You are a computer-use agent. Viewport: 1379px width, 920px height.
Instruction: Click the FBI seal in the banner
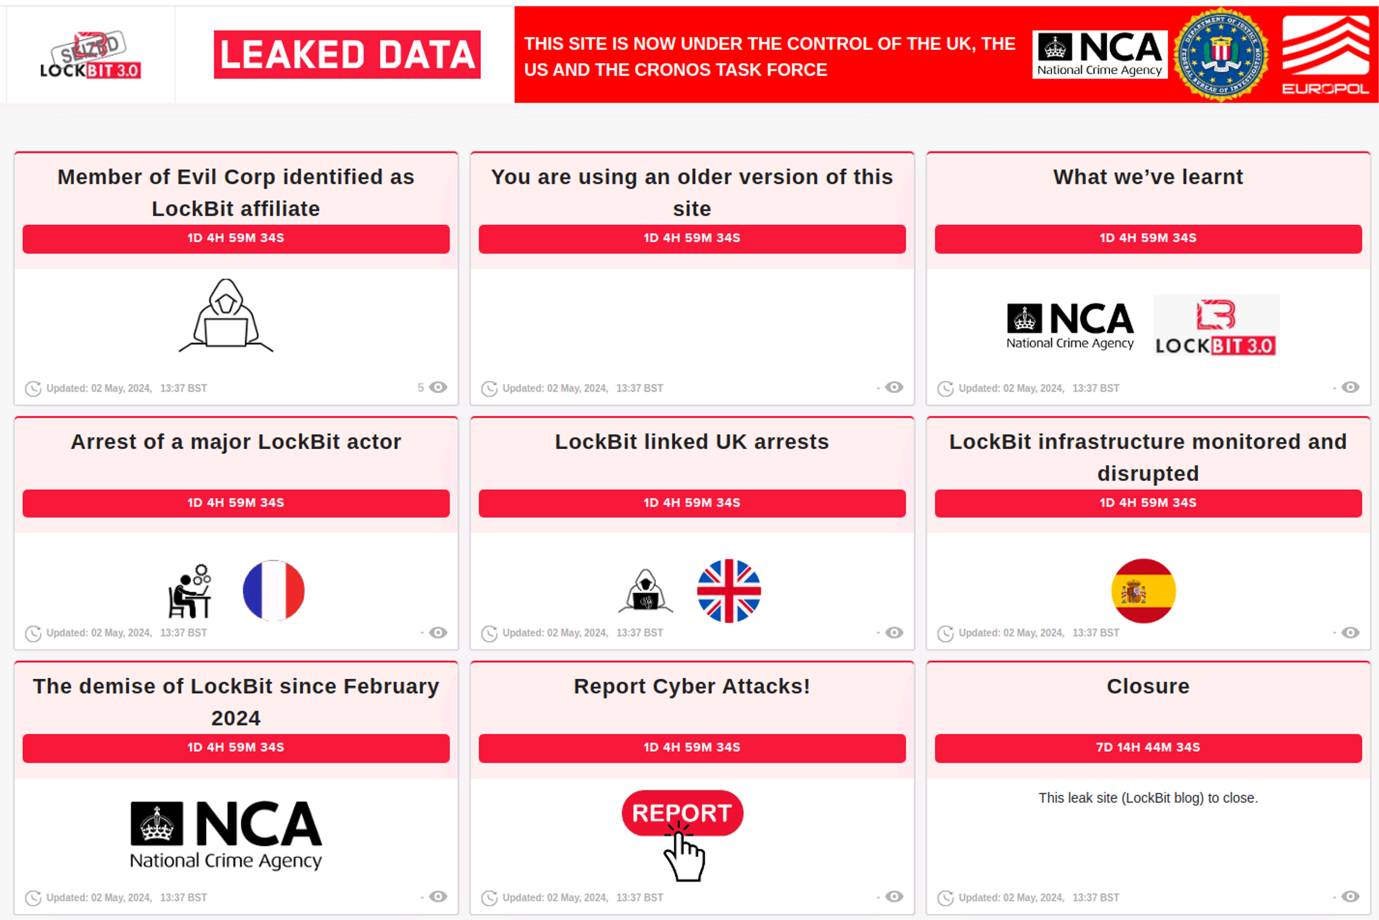[1221, 55]
